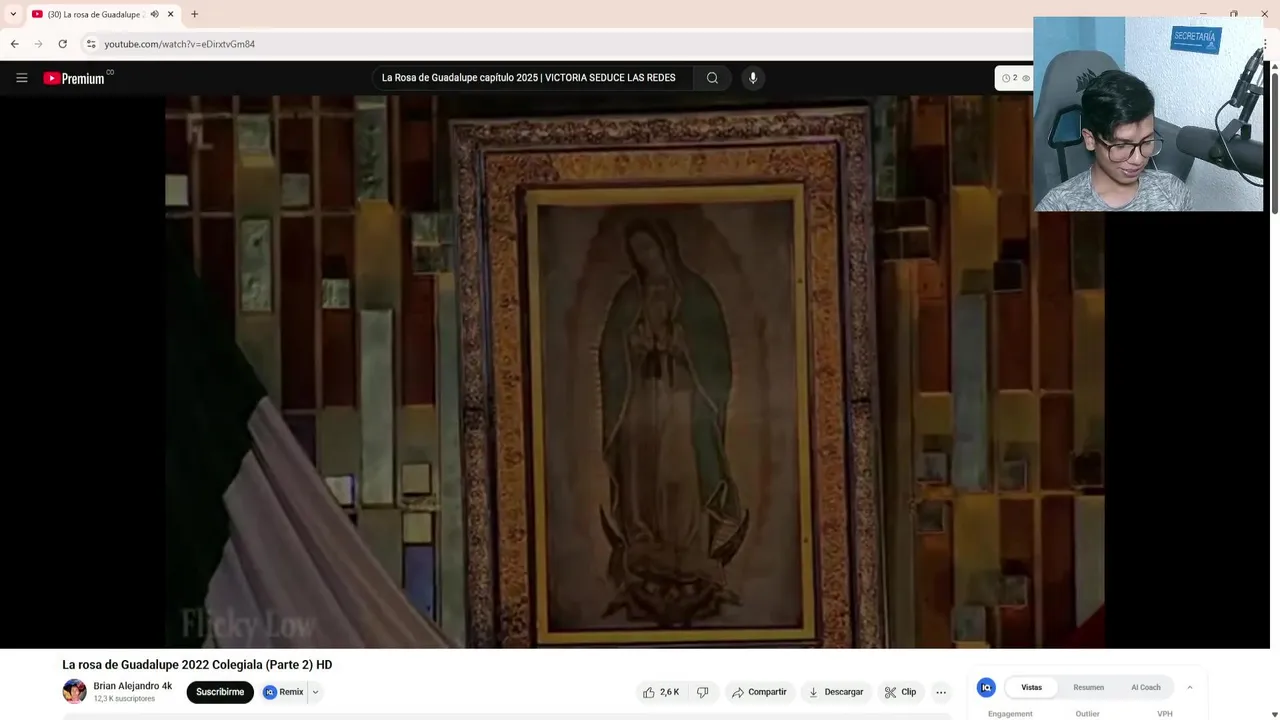This screenshot has width=1280, height=720.
Task: Click the VPH label
Action: pyautogui.click(x=1164, y=714)
